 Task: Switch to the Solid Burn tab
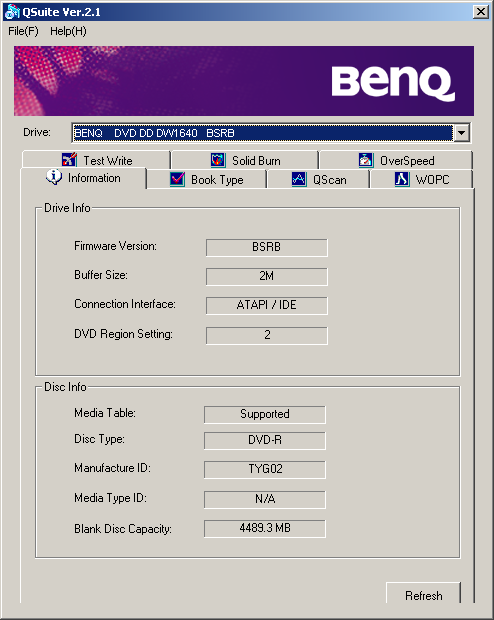245,160
